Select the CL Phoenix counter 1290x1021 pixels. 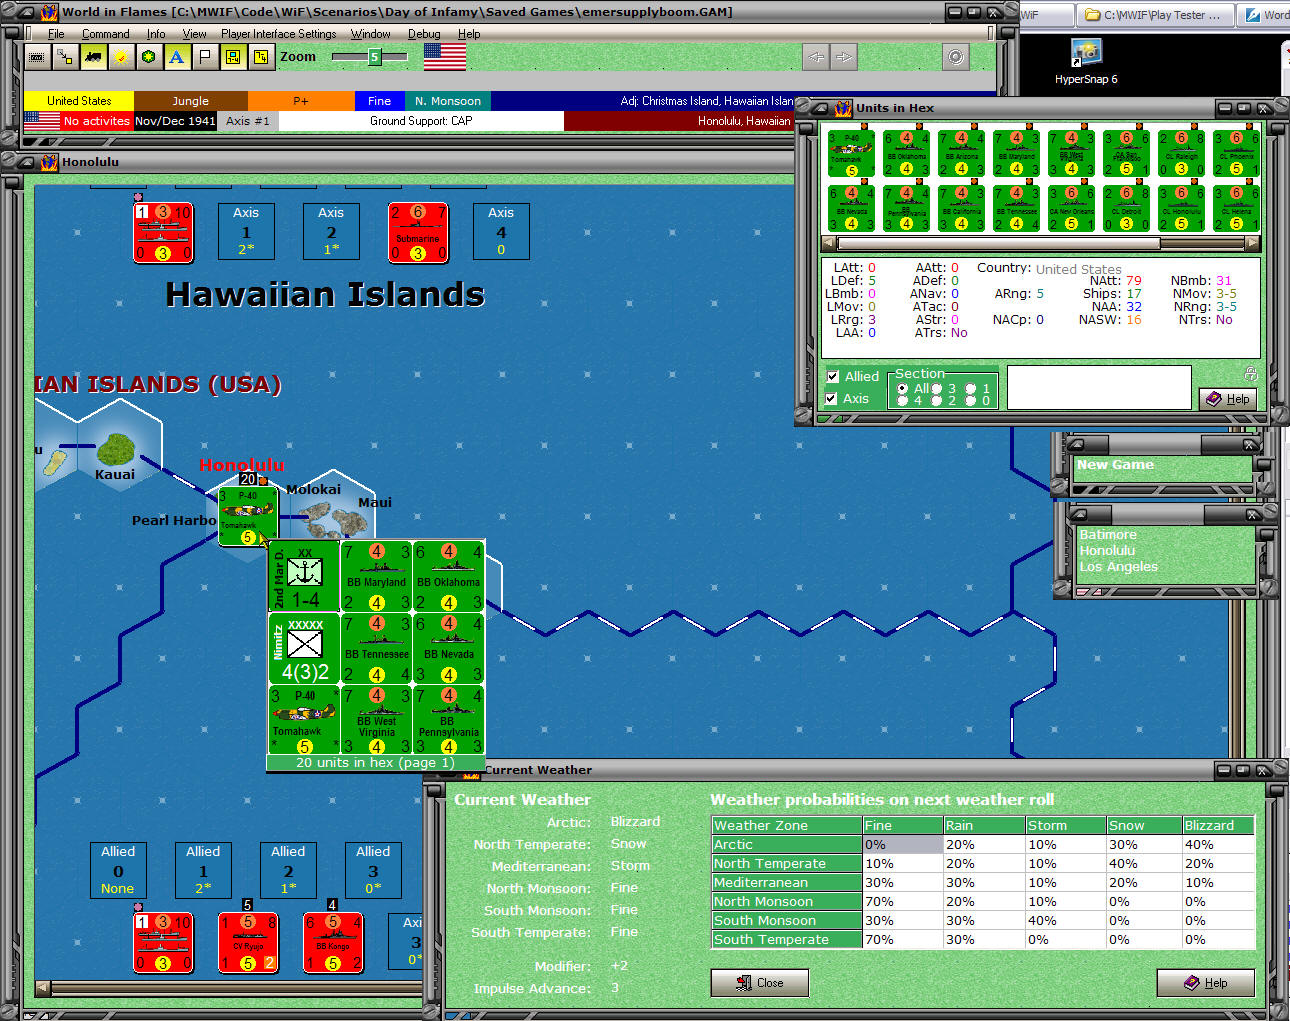click(1237, 154)
